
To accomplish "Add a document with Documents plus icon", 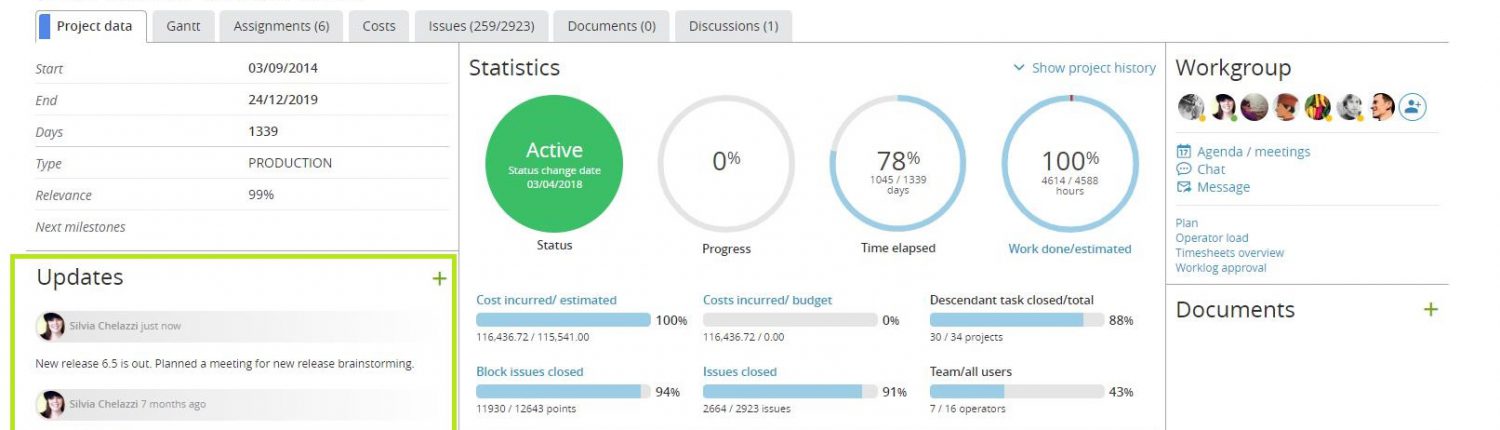I will tap(1430, 310).
